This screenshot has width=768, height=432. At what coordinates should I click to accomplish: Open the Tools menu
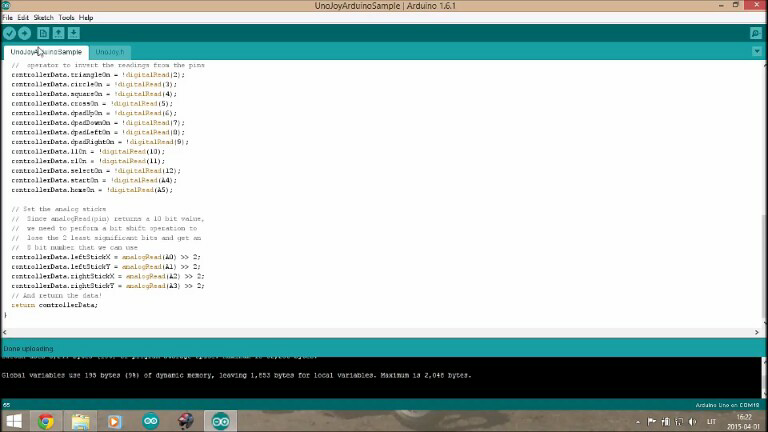point(66,18)
